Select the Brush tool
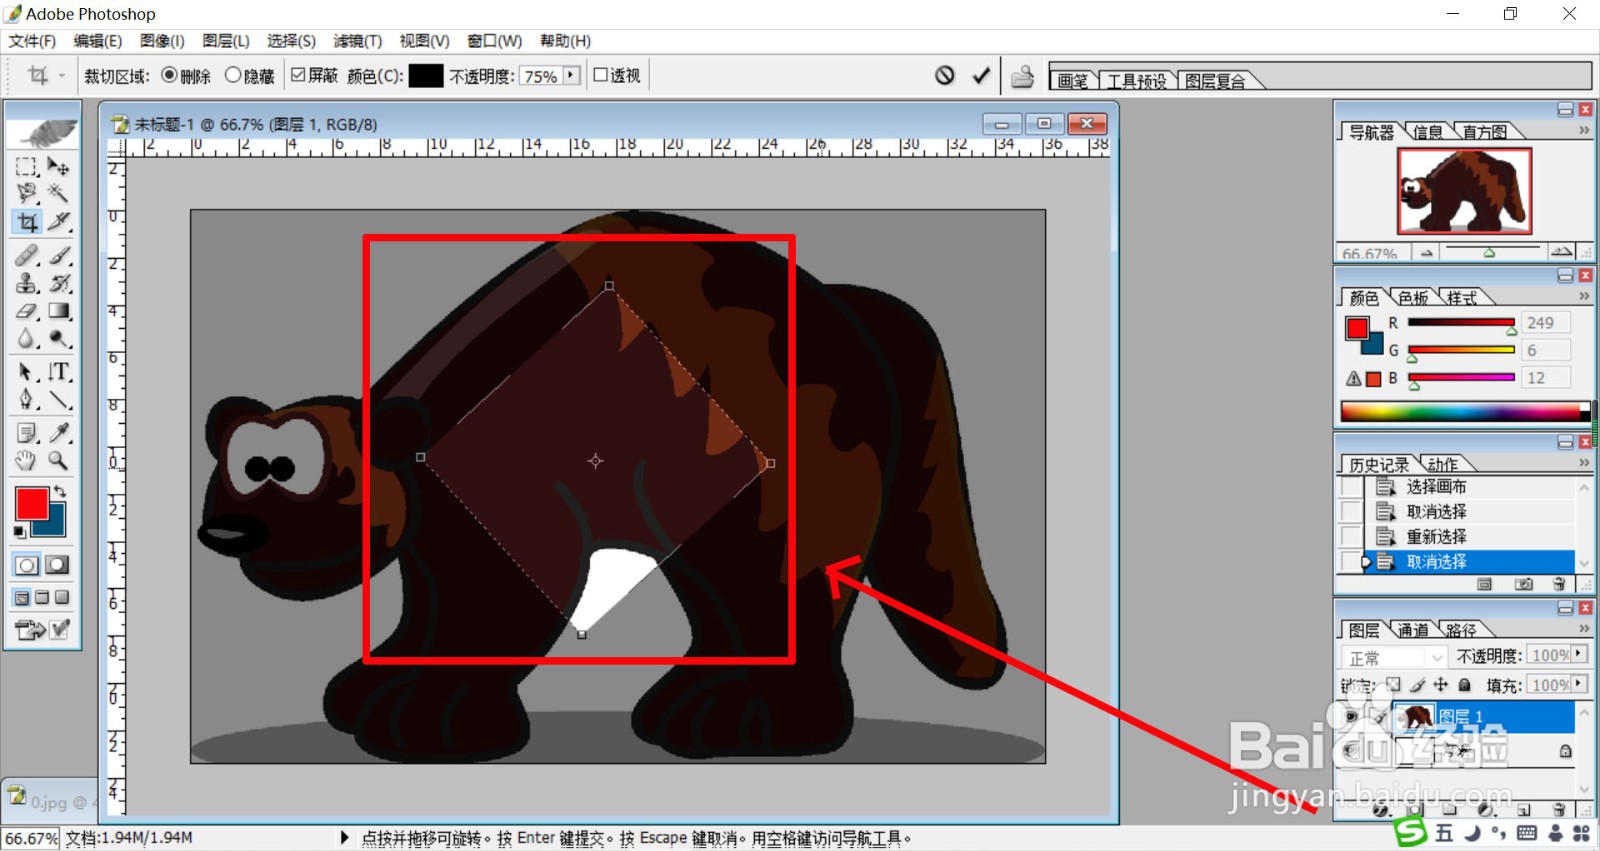 pos(58,255)
